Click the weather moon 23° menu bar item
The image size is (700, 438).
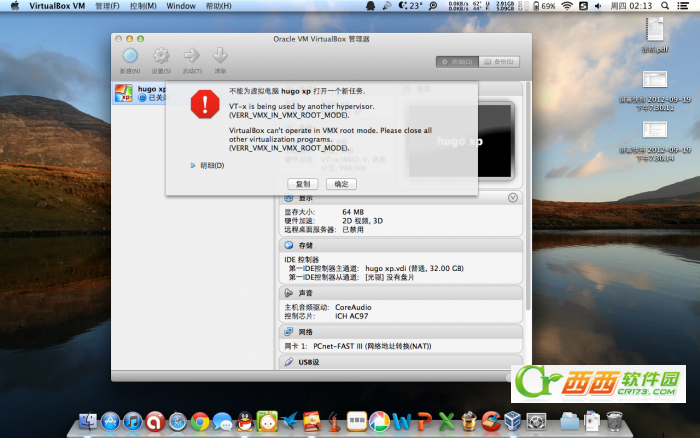[410, 6]
